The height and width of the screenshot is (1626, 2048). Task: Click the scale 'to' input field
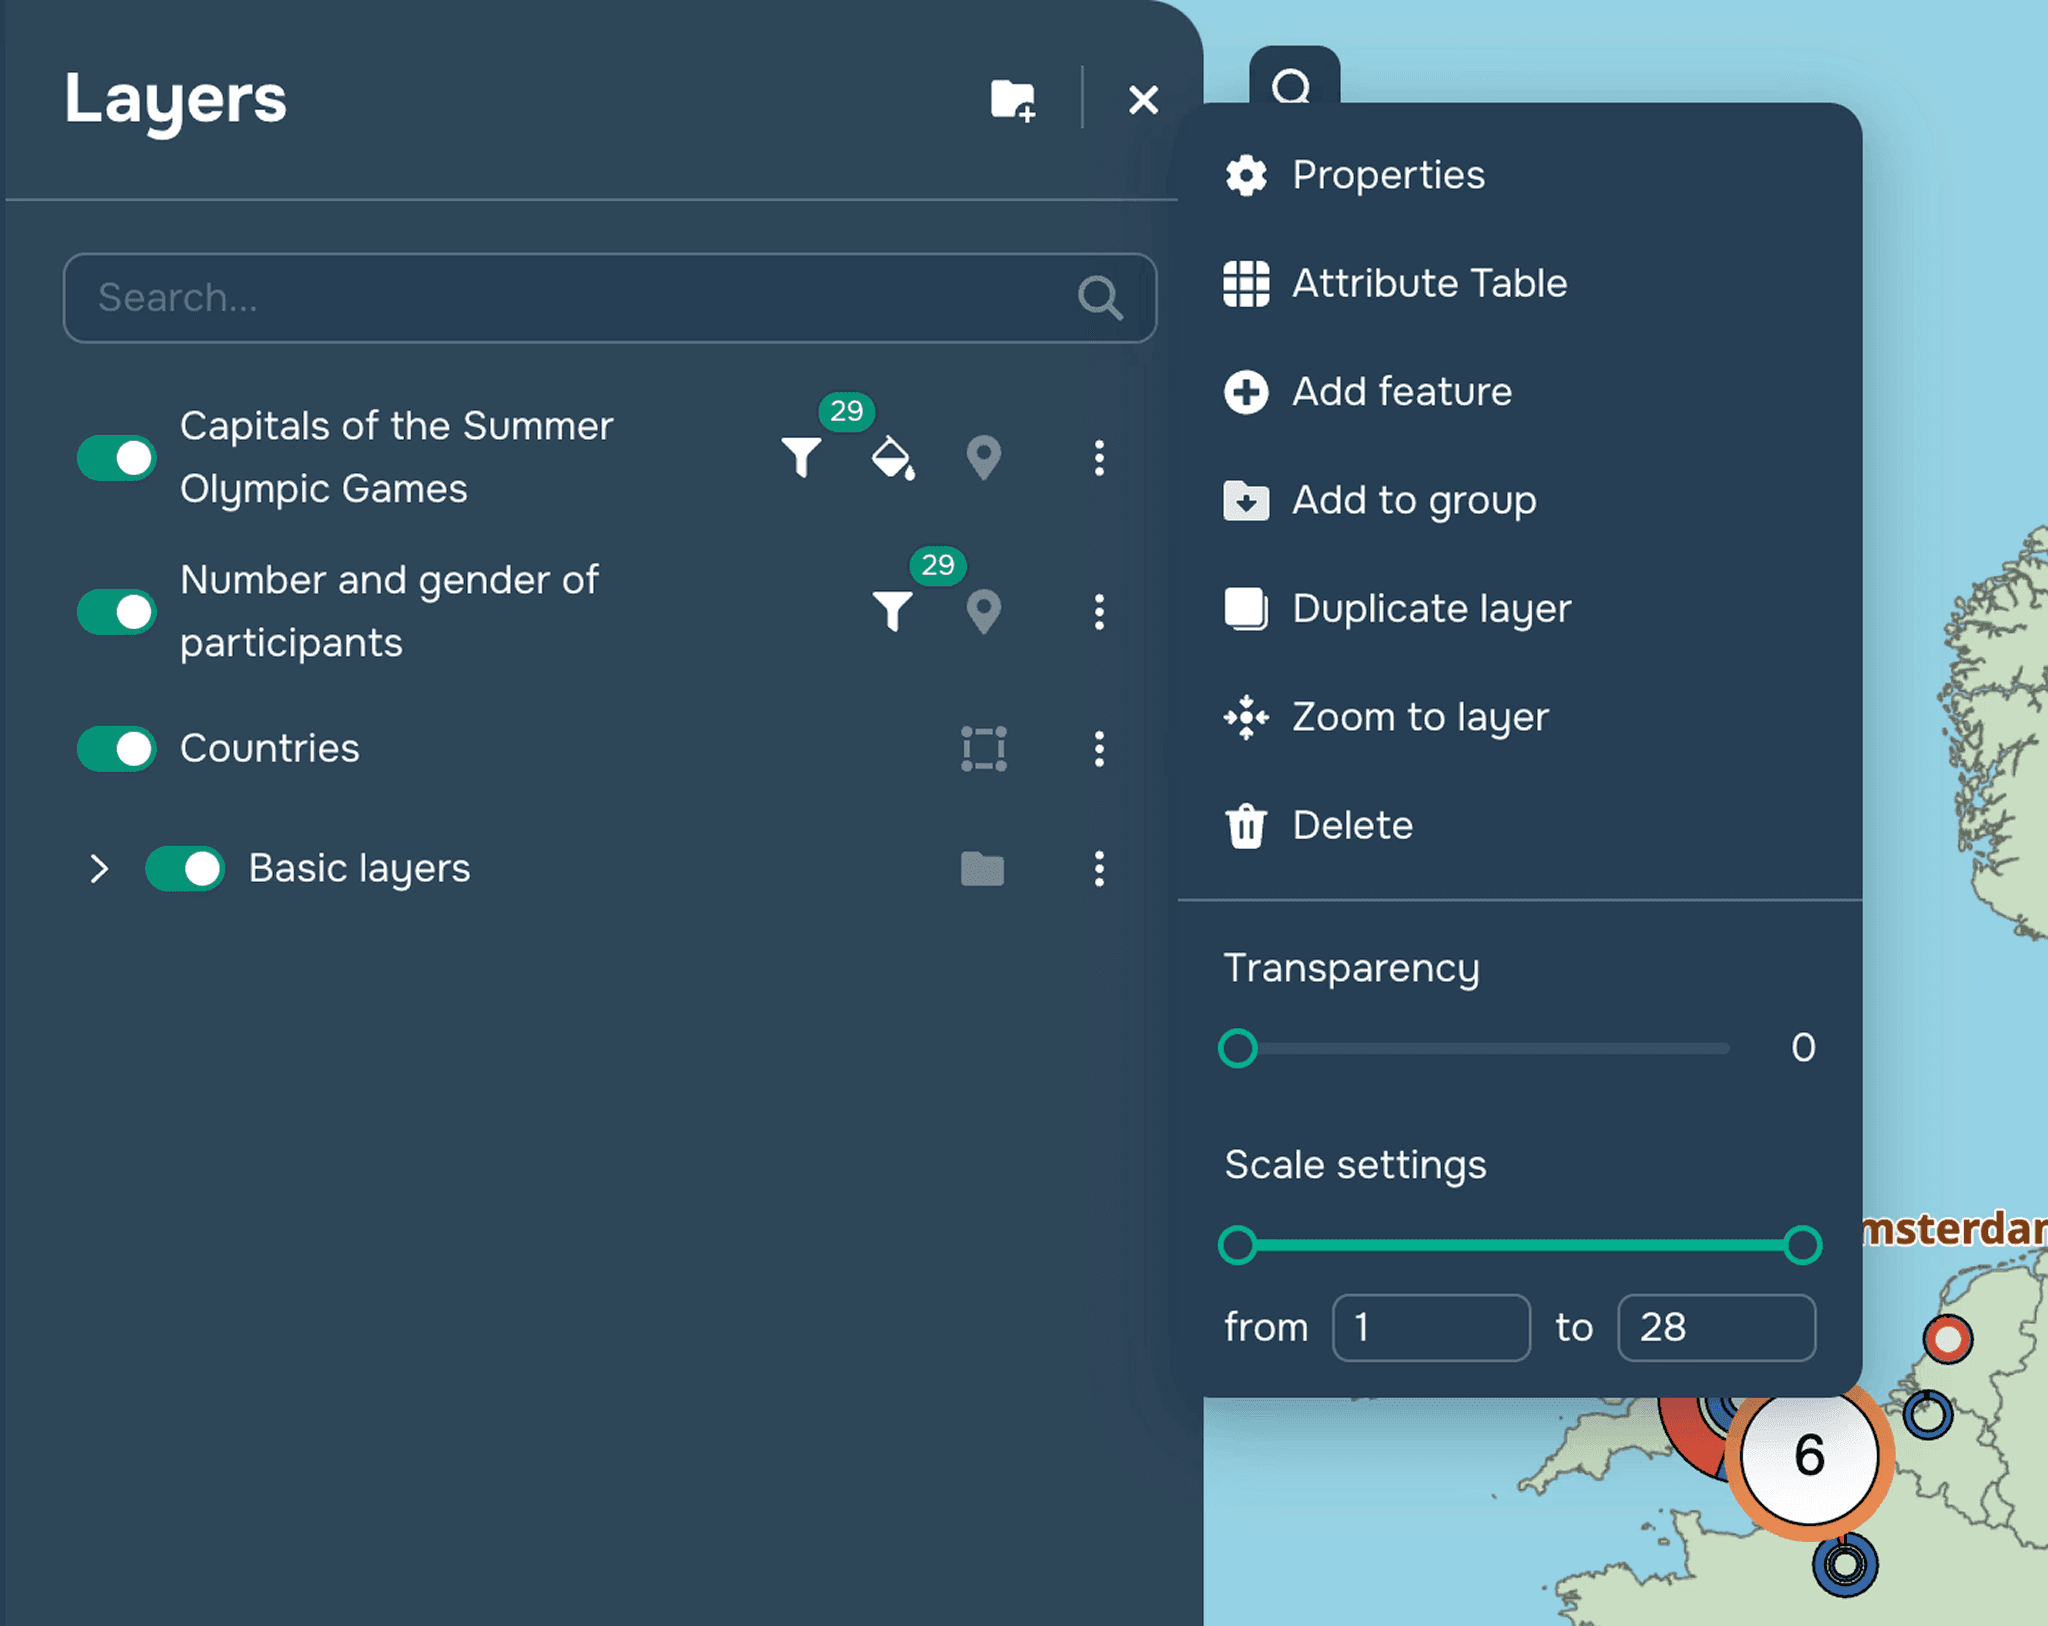[x=1716, y=1328]
